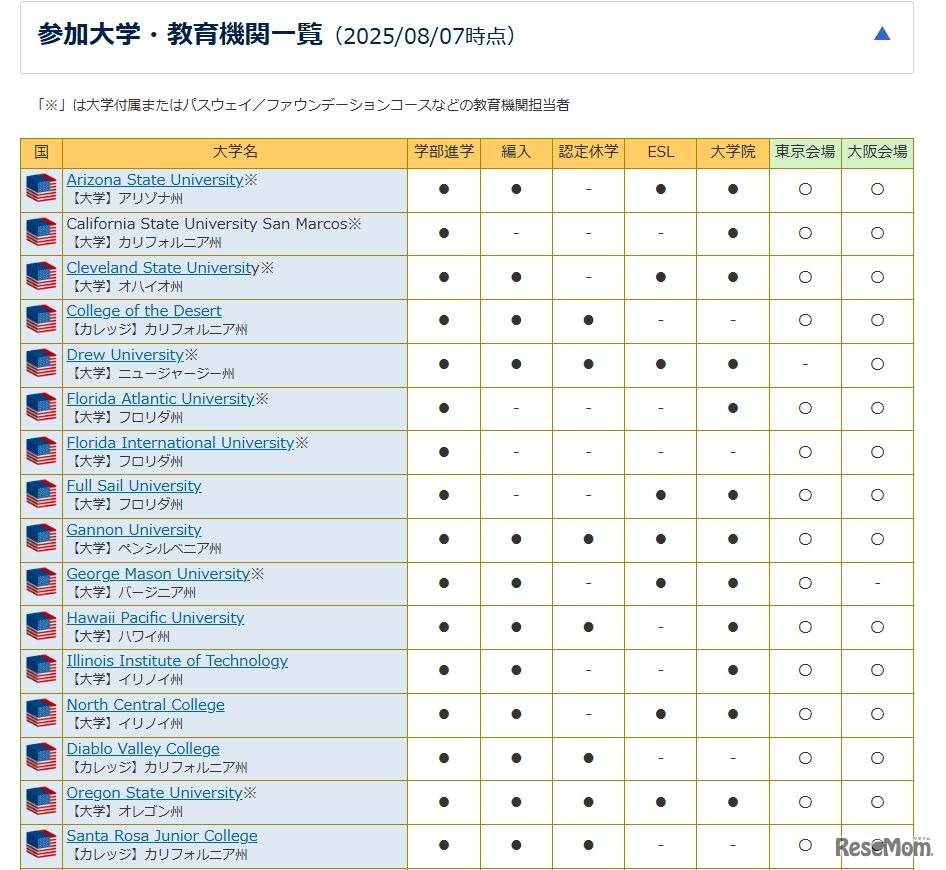Viewport: 946px width, 870px height.
Task: Click California State University San Marcos text
Action: [207, 224]
